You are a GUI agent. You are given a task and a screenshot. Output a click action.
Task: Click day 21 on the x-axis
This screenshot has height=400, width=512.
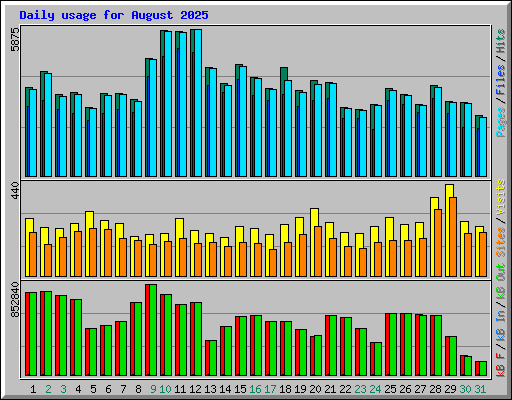click(330, 389)
